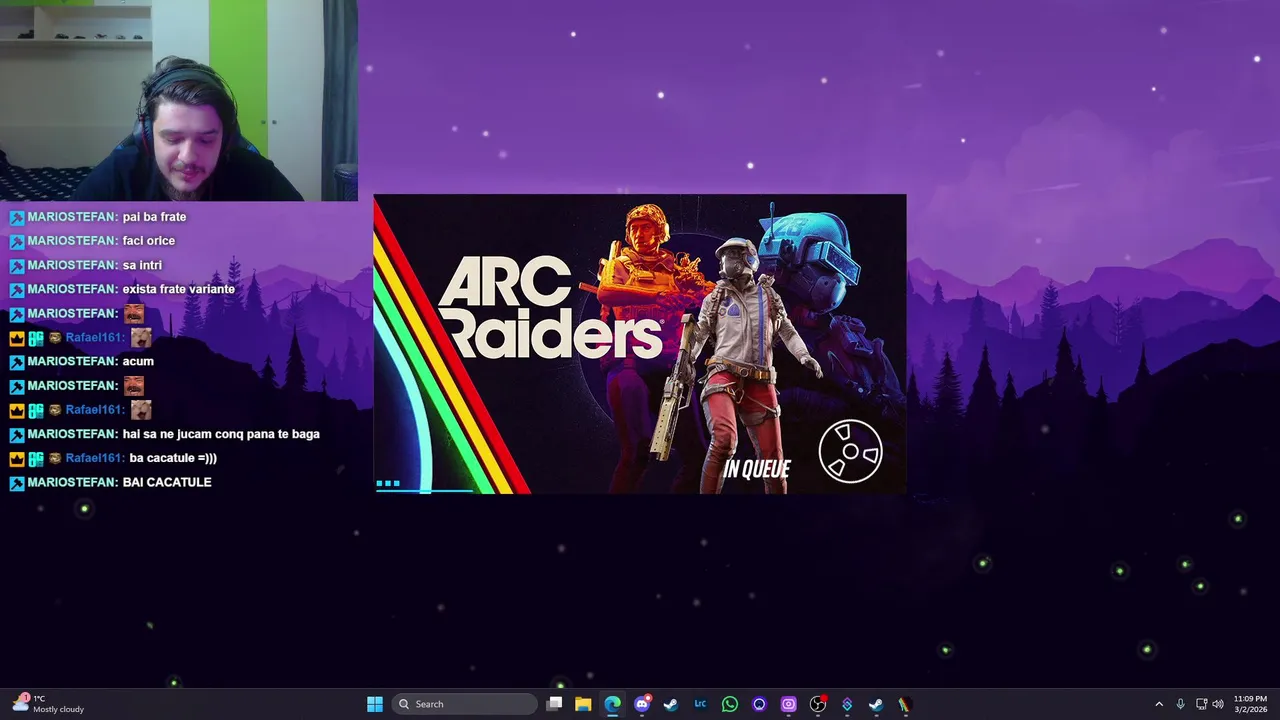Click the microphone tray icon
Viewport: 1280px width, 720px height.
tap(1180, 704)
